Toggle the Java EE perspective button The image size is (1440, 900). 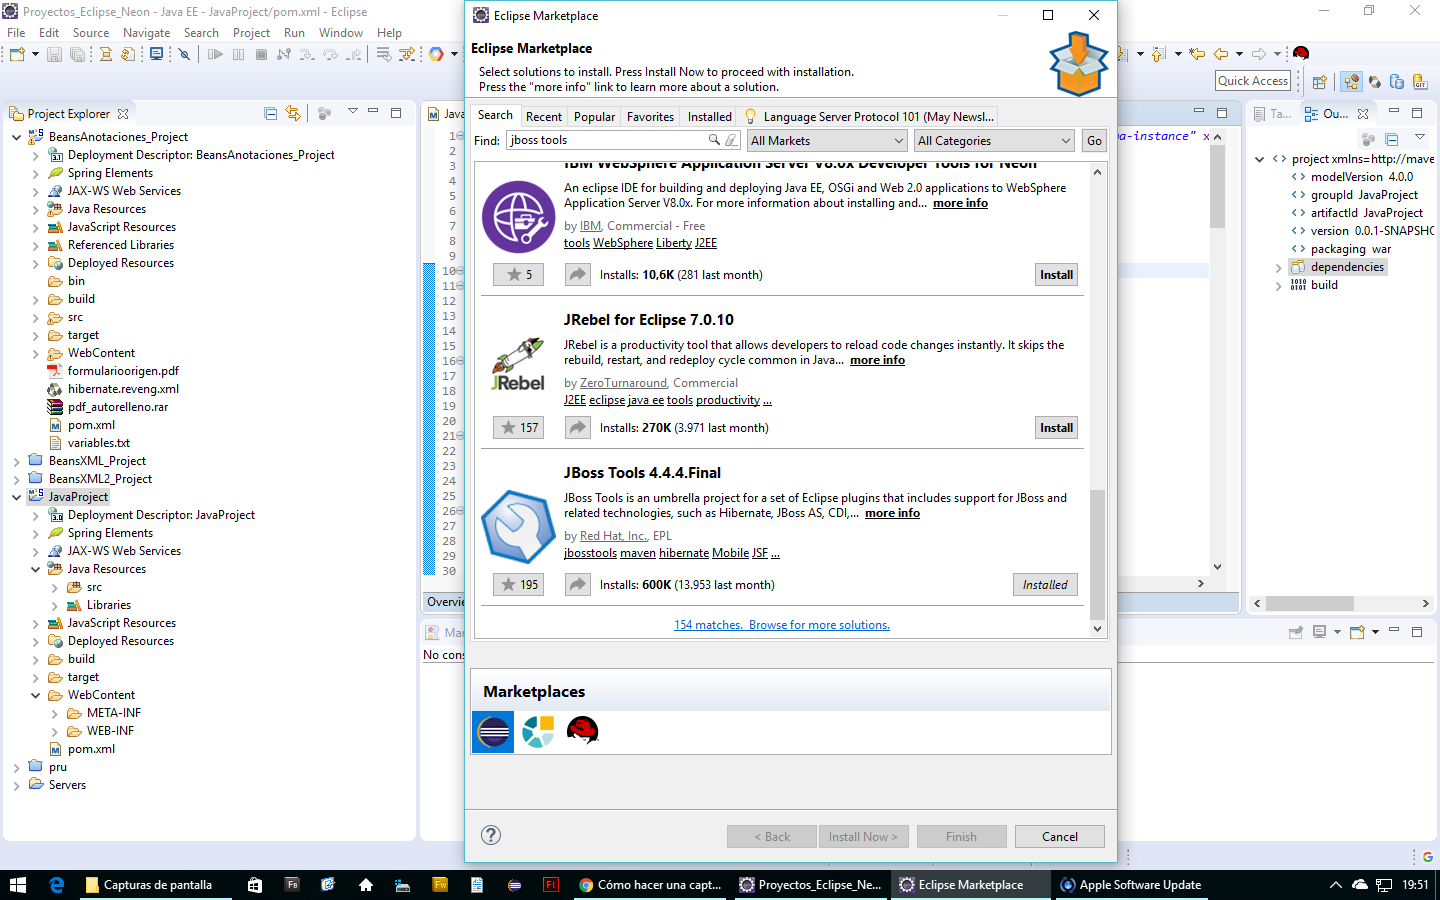click(x=1352, y=82)
